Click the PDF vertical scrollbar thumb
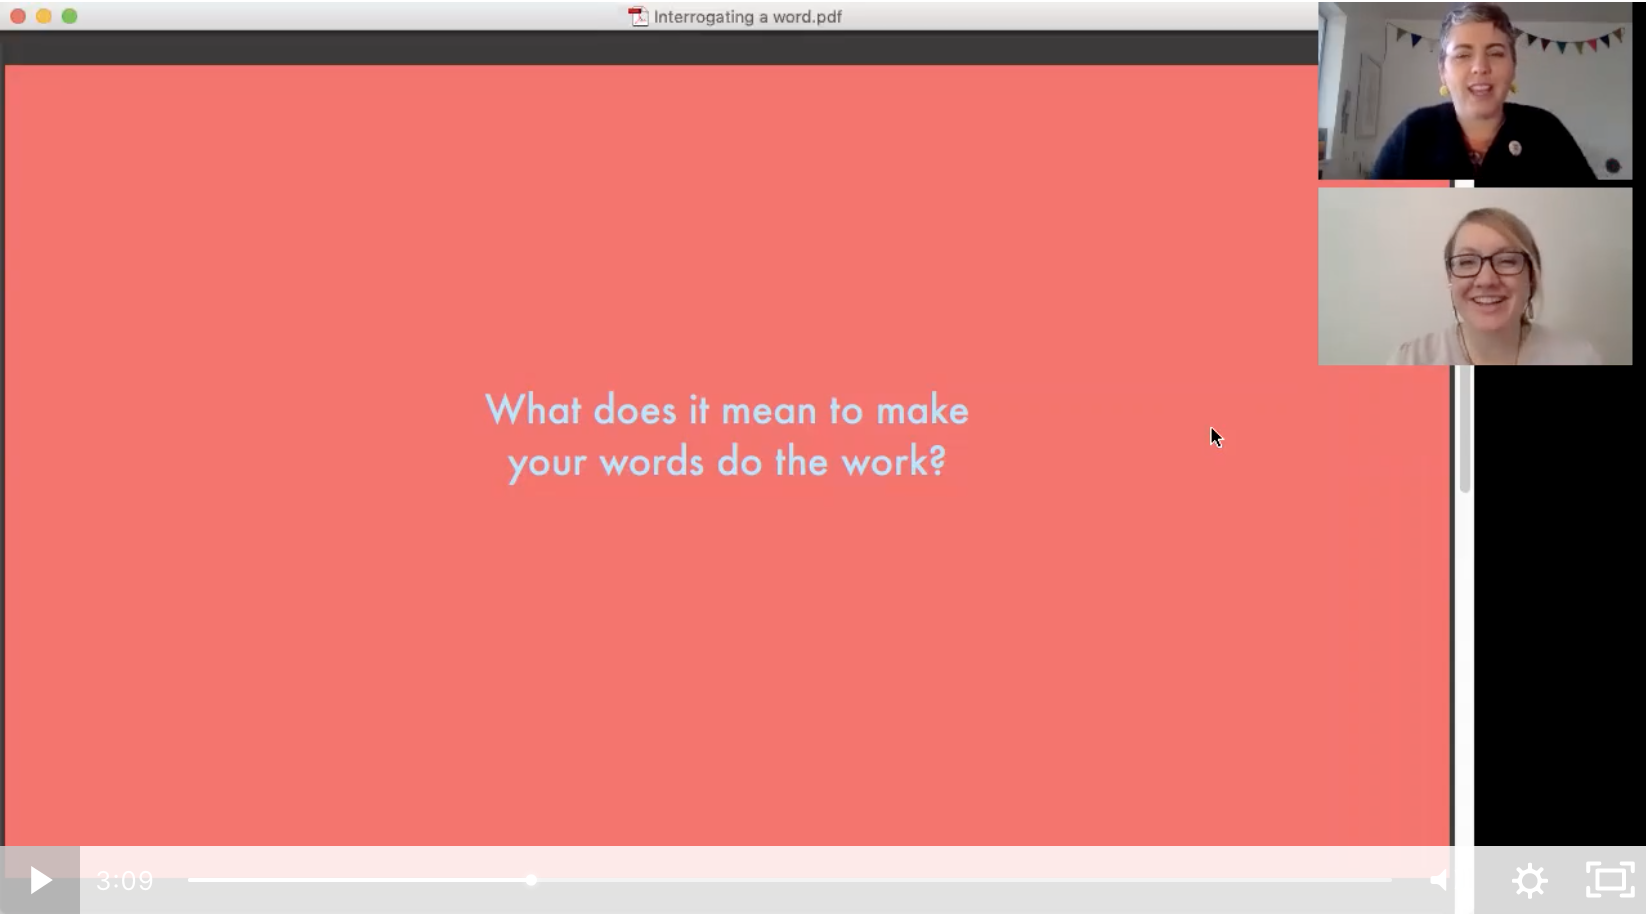1646x914 pixels. (1464, 428)
